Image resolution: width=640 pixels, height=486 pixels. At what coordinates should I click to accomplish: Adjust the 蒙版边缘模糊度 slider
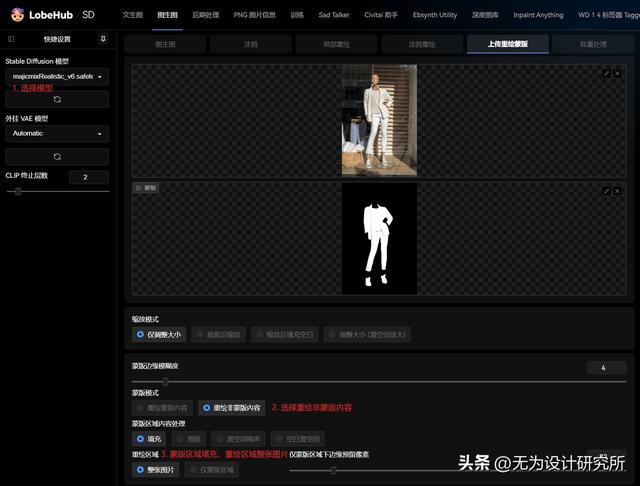point(166,382)
